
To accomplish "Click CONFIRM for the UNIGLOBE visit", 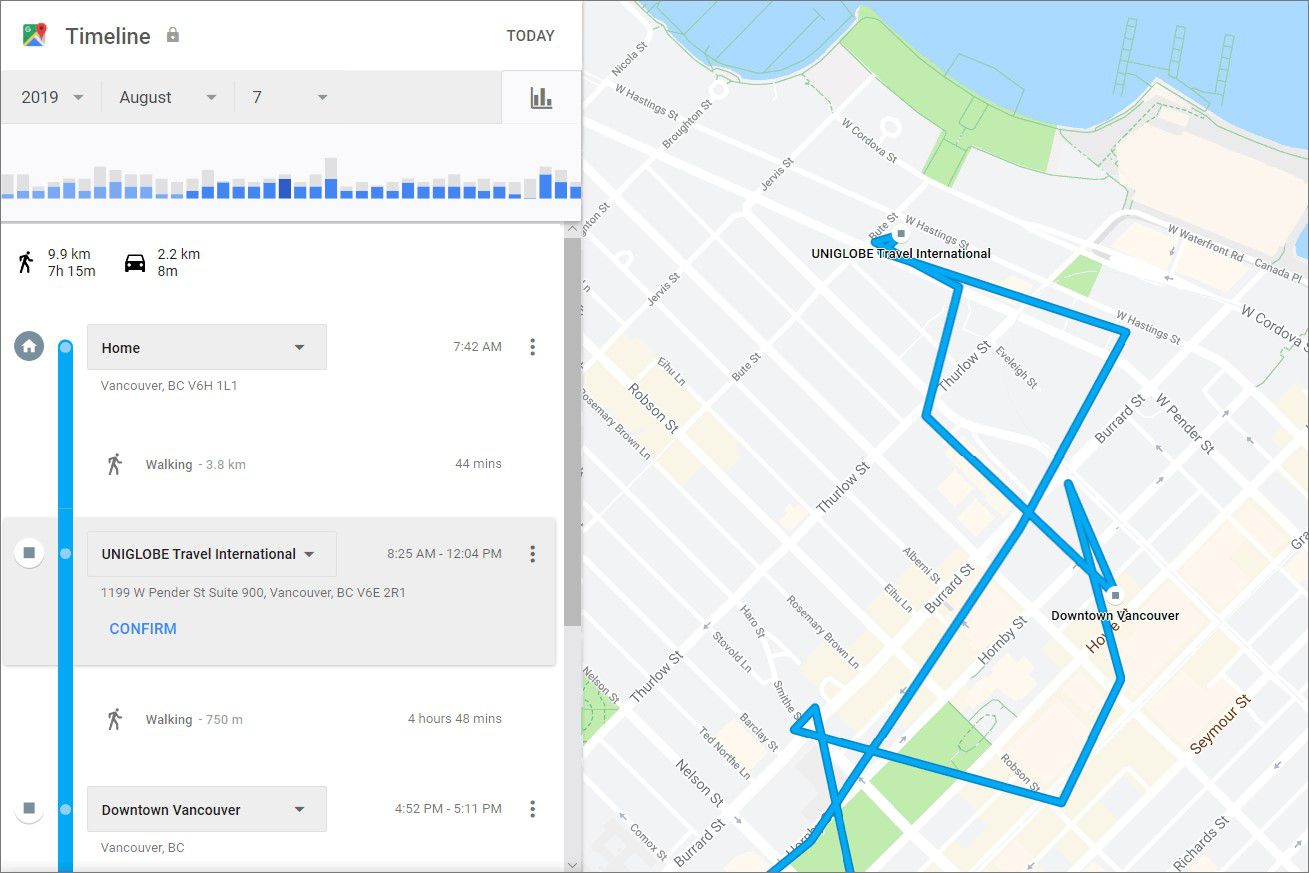I will coord(143,629).
